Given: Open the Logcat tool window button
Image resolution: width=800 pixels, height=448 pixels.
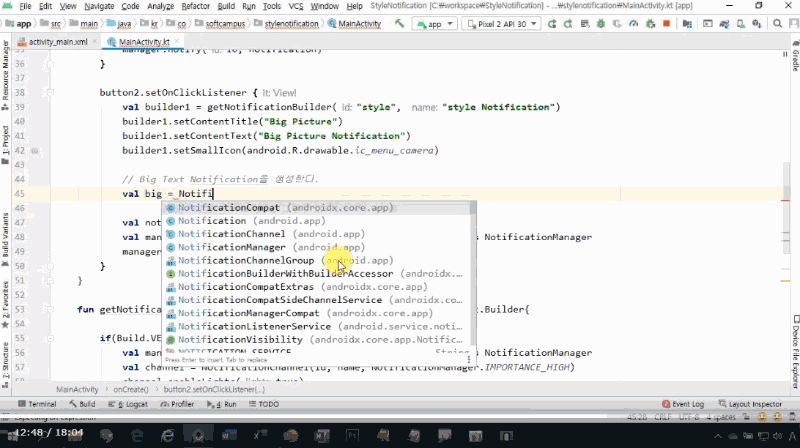Looking at the screenshot, I should click(x=132, y=404).
